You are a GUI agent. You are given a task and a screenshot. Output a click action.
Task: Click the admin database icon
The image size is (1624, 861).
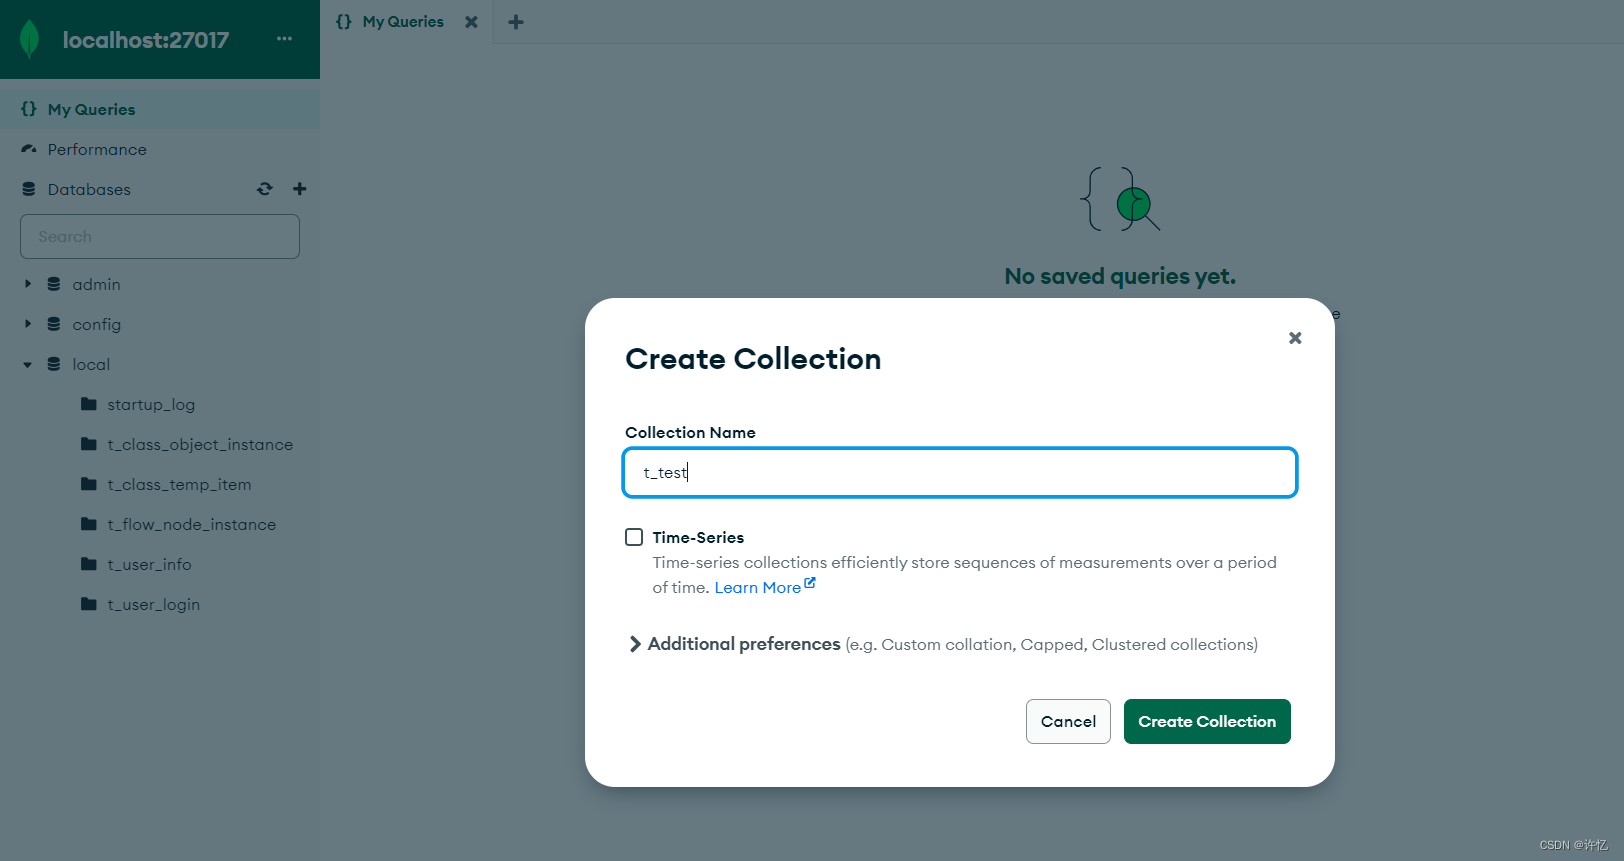[54, 284]
